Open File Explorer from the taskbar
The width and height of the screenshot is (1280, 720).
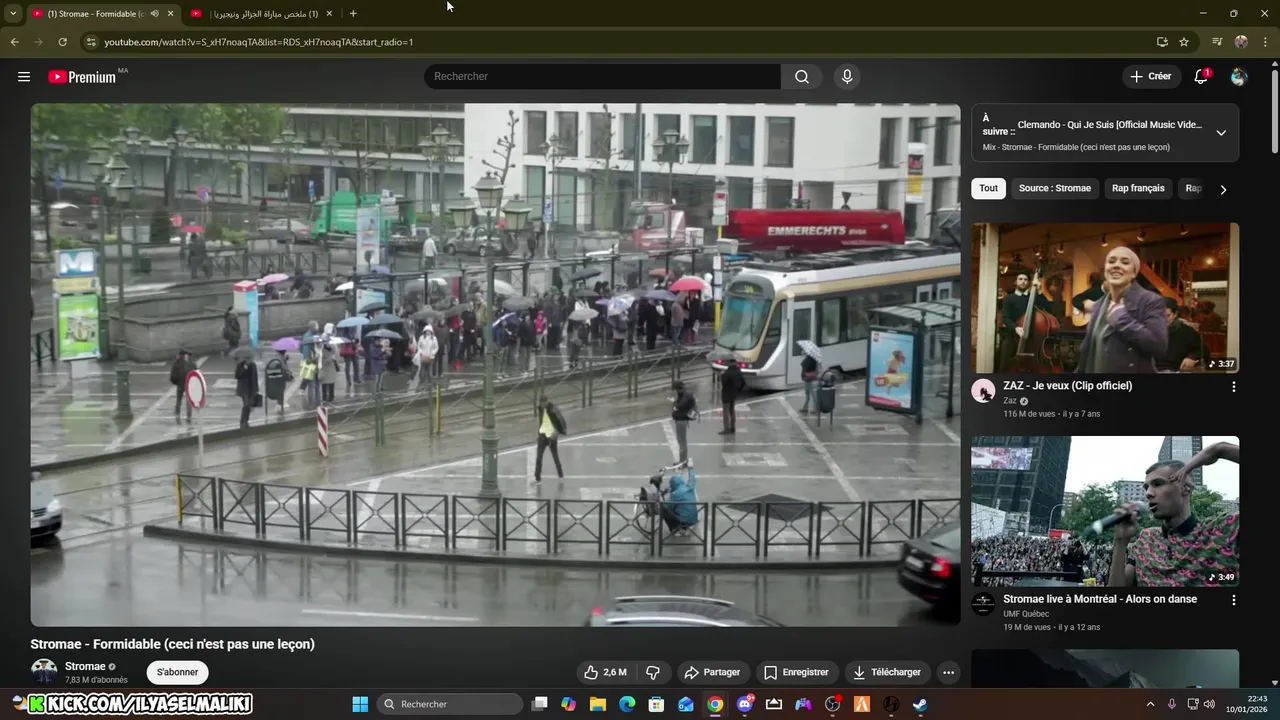pos(598,704)
